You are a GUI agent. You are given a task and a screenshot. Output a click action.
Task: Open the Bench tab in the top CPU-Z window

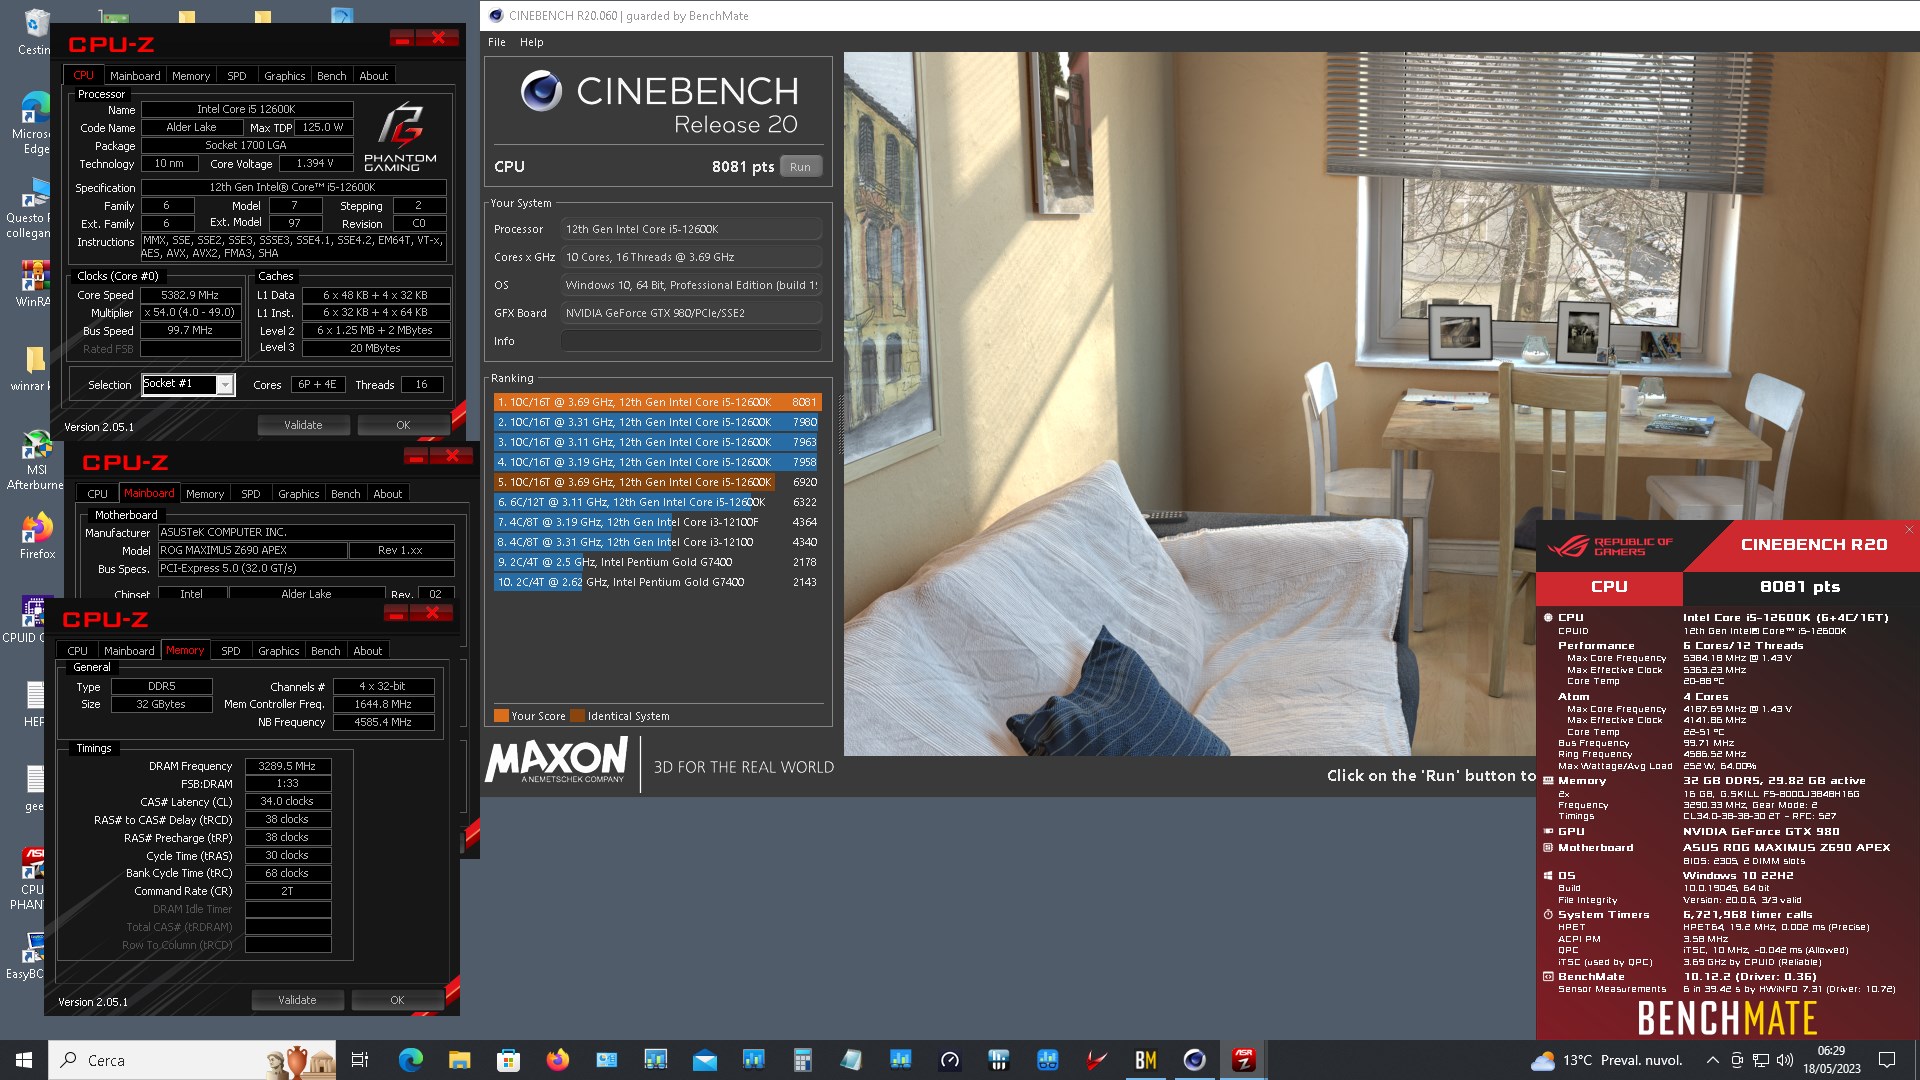(332, 76)
